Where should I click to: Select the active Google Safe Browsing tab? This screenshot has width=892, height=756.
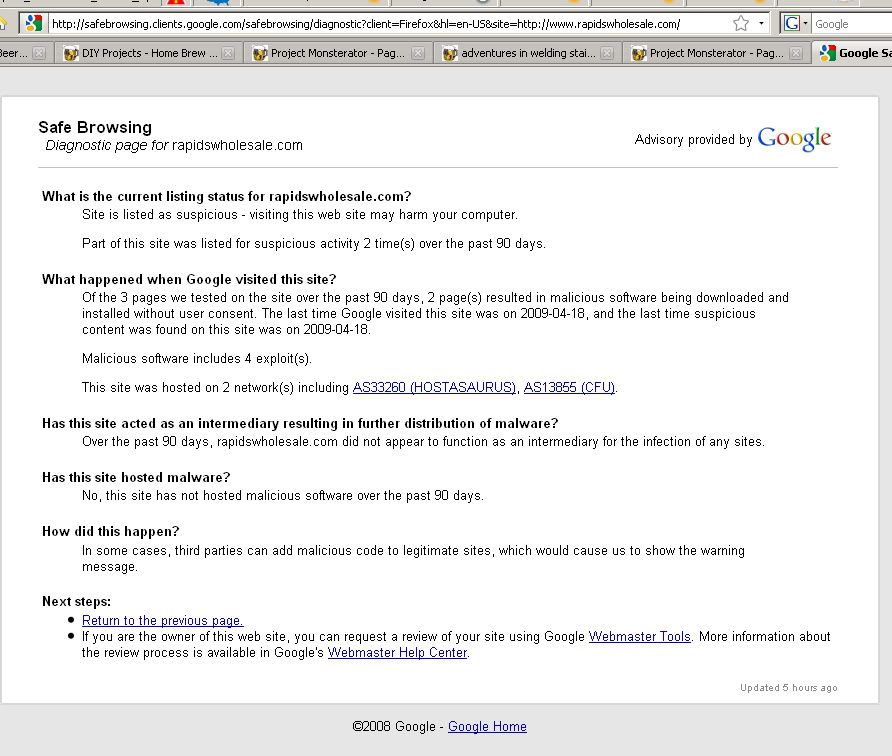853,53
